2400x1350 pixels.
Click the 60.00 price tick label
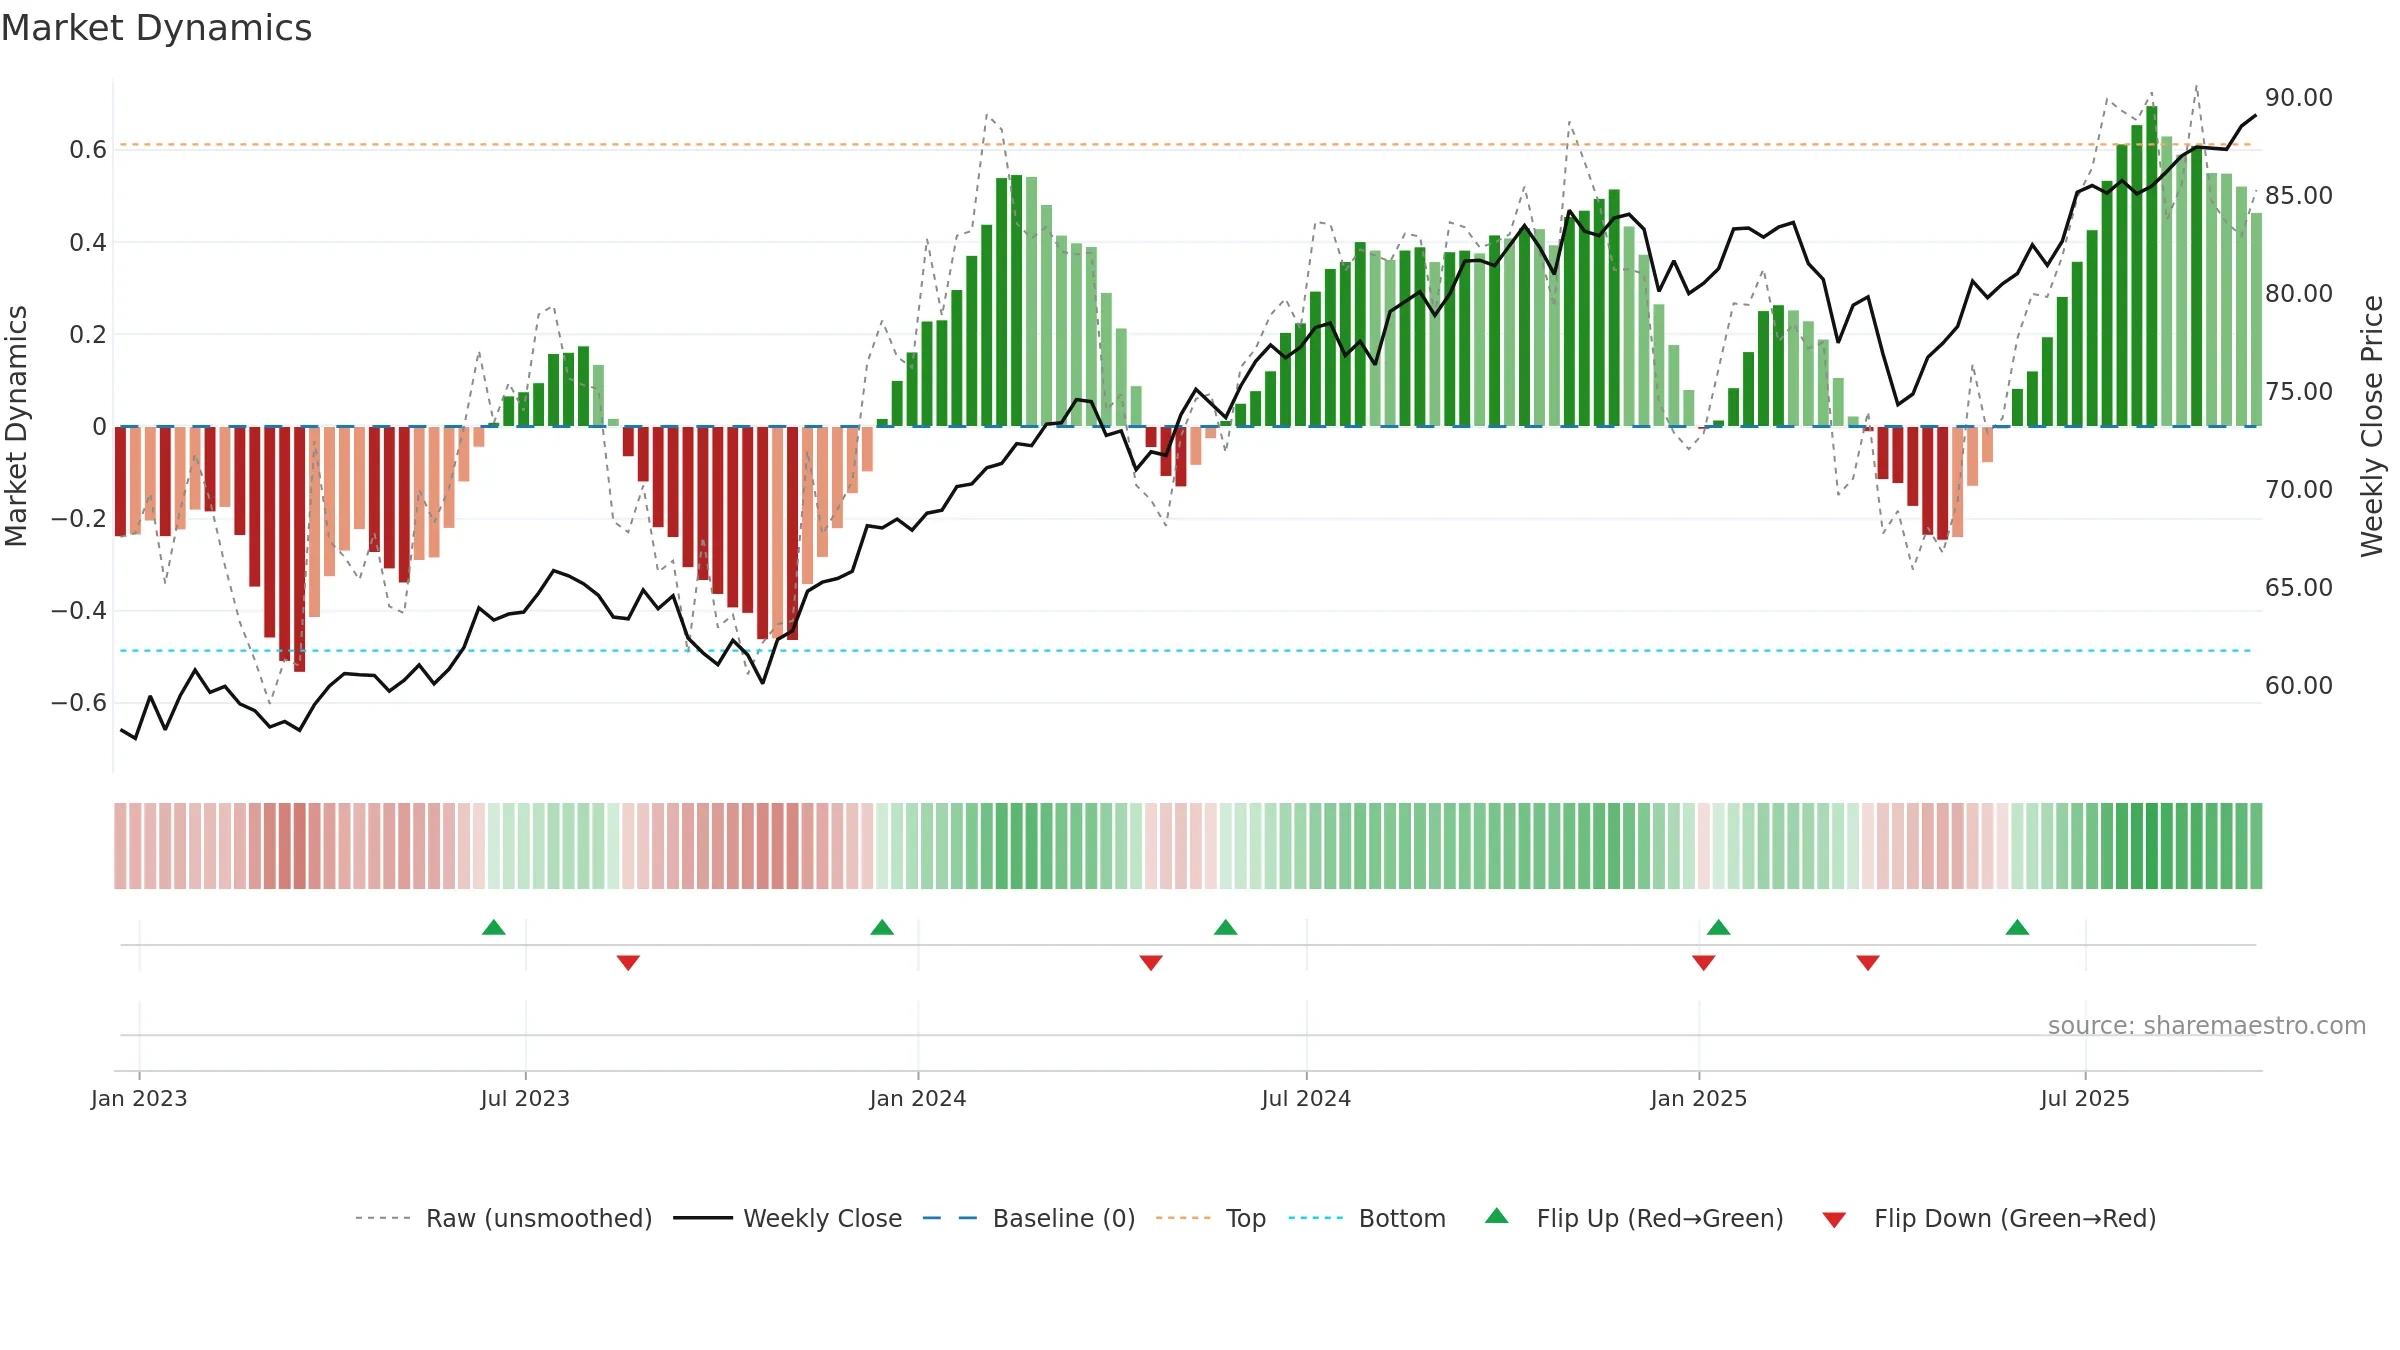click(x=2299, y=685)
